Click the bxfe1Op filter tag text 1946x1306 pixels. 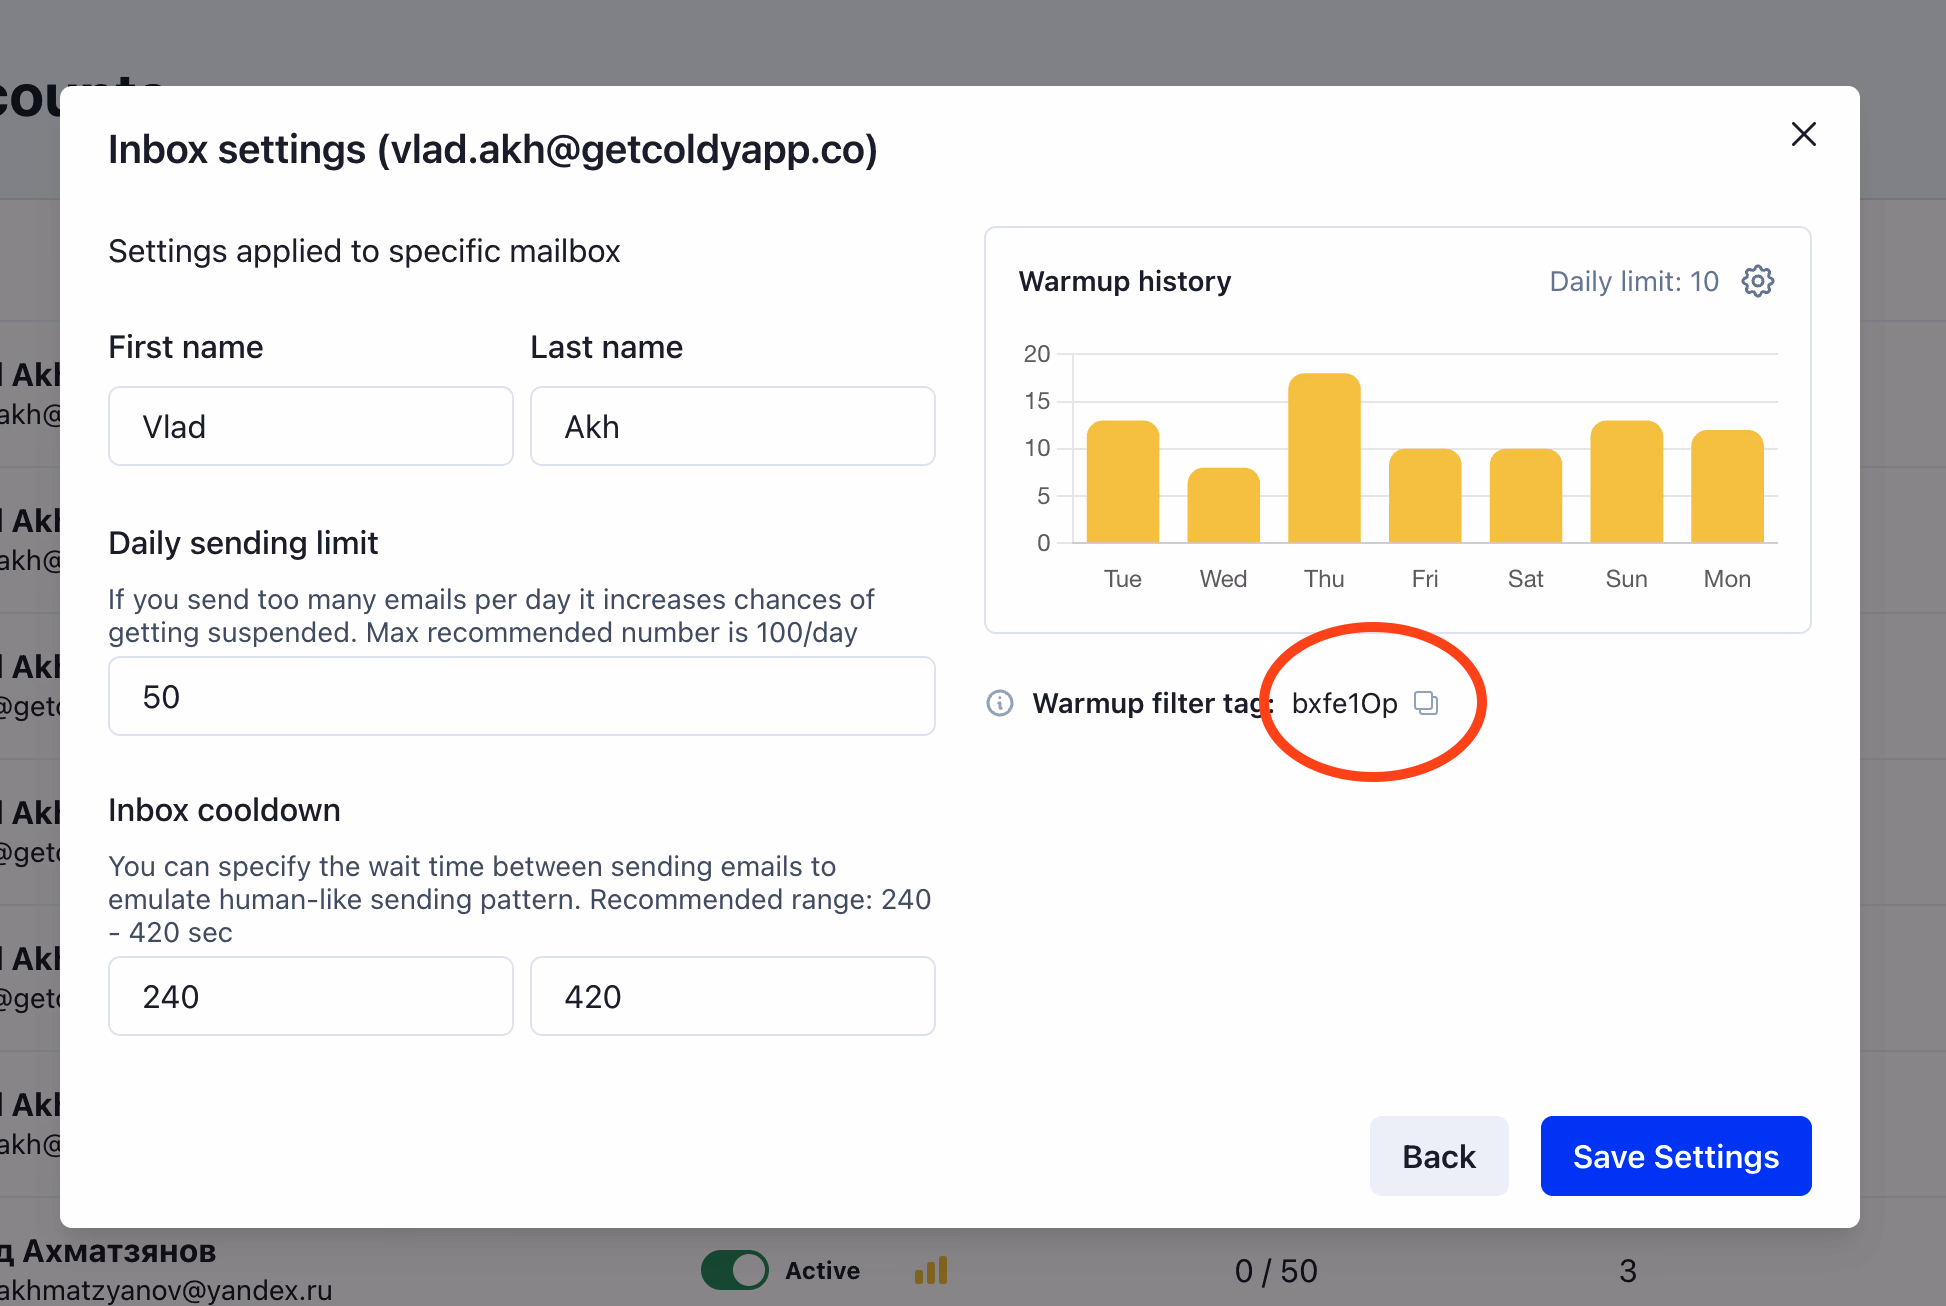[x=1344, y=703]
